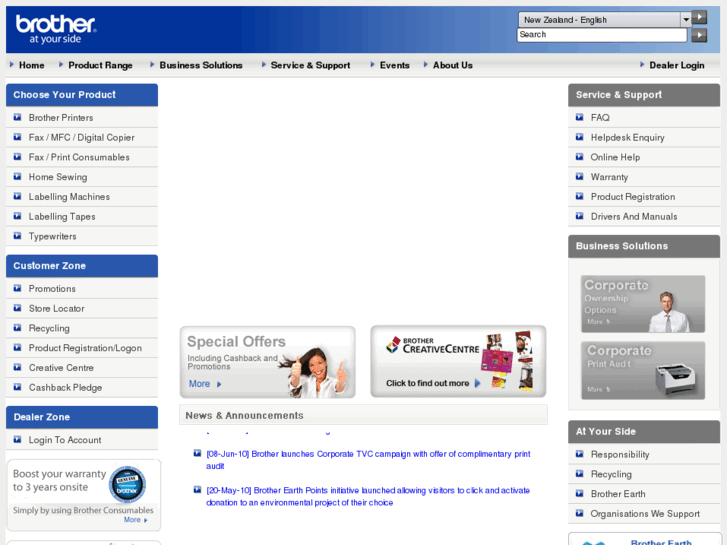This screenshot has width=727, height=545.
Task: Click the arrow icon beside Warranty
Action: coord(579,177)
